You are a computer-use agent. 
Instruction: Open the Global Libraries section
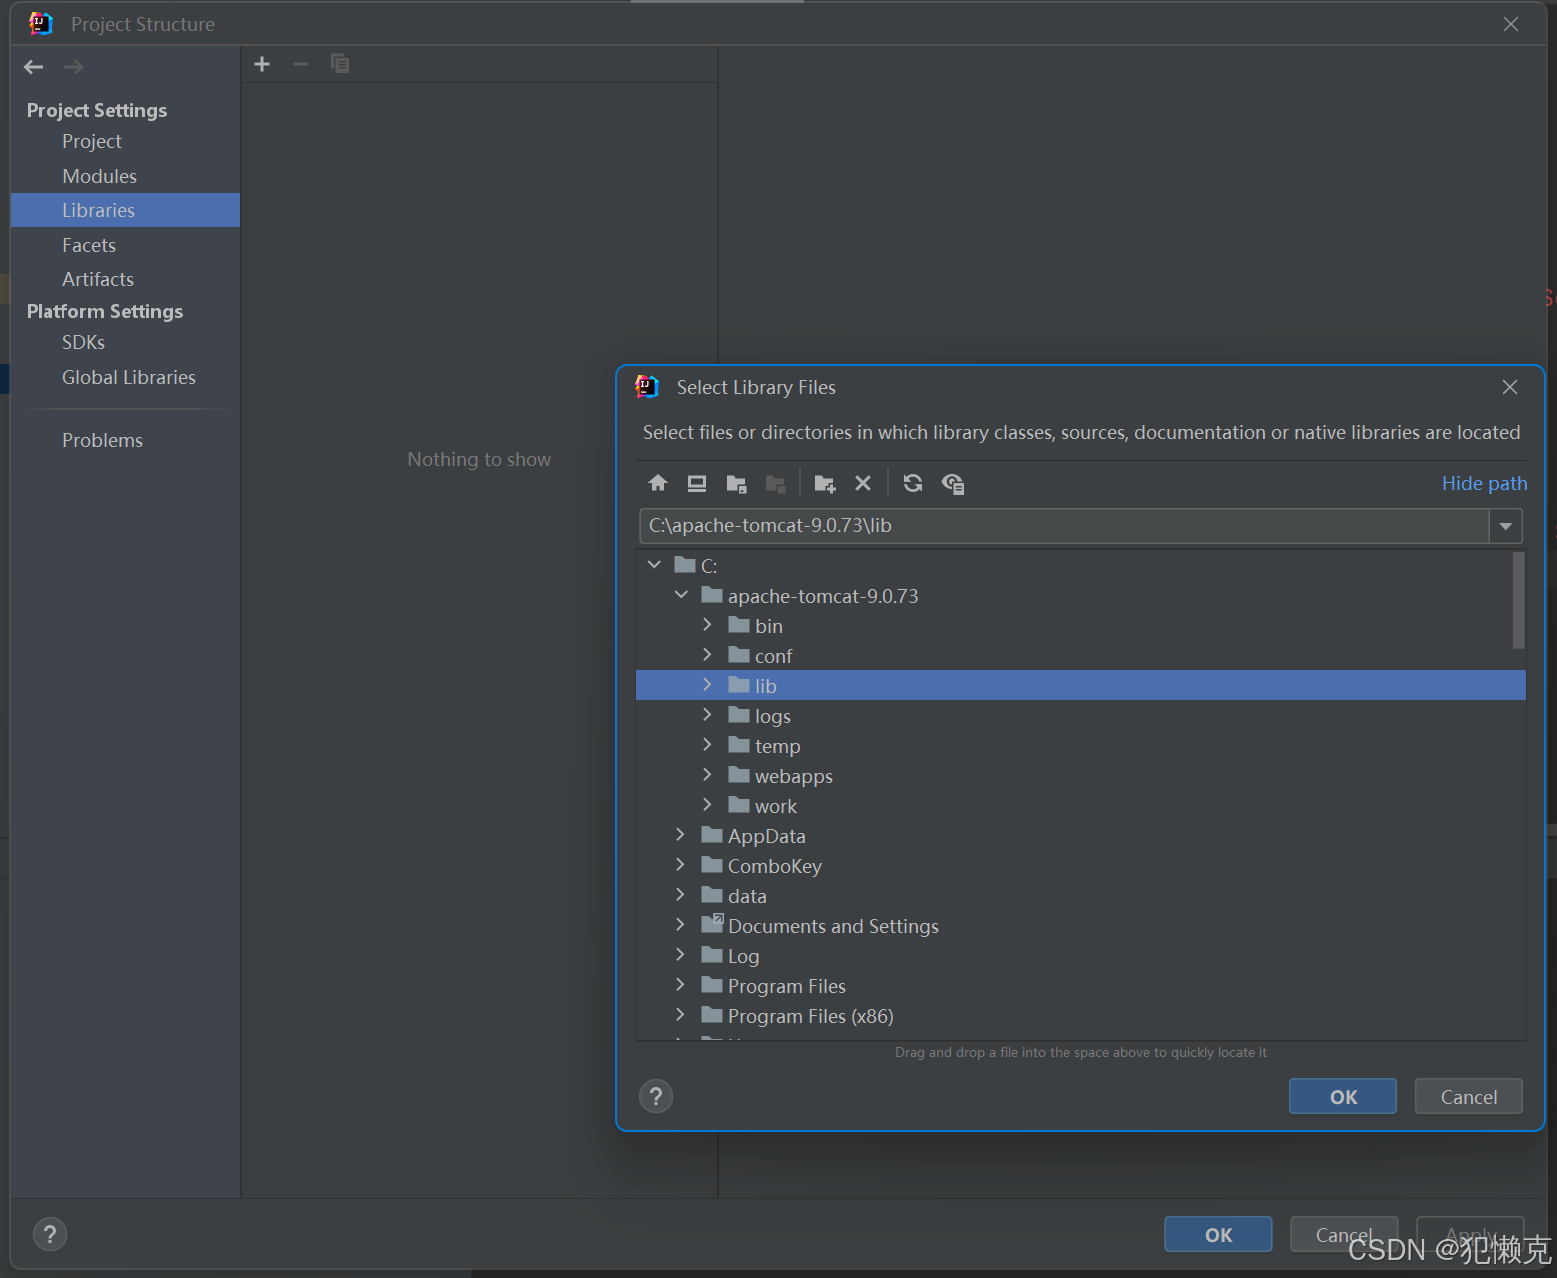[128, 377]
